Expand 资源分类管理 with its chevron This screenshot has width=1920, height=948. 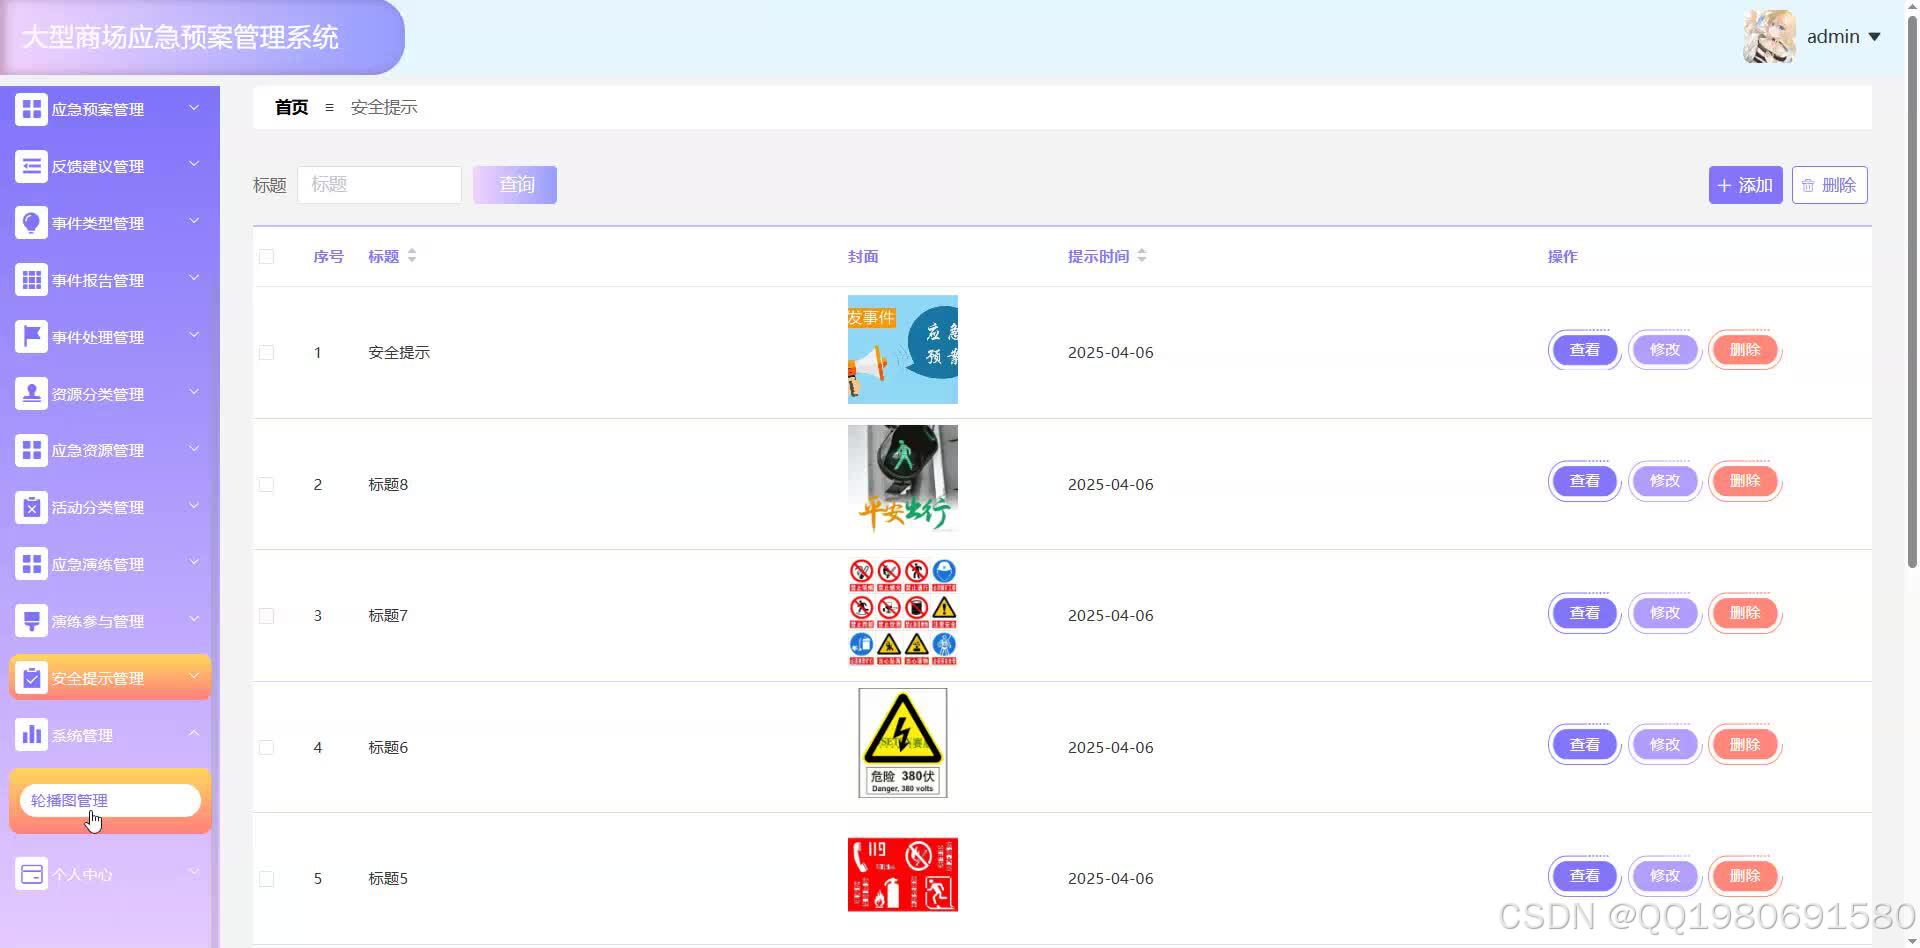(194, 392)
